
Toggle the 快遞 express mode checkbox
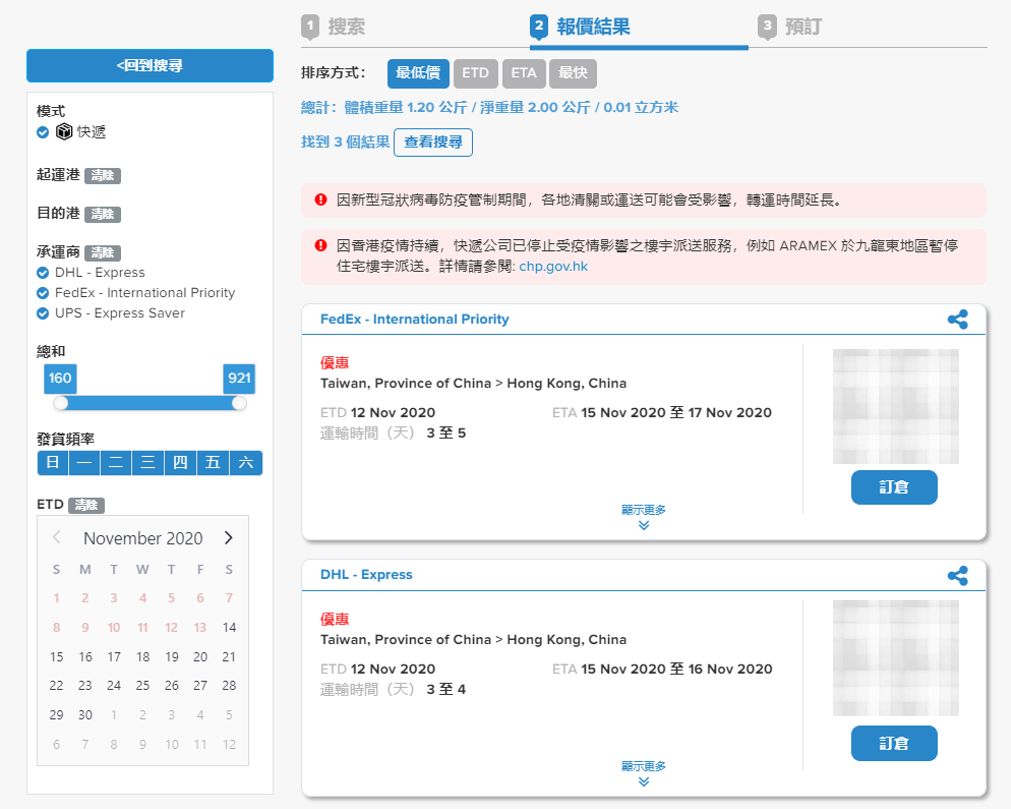click(43, 132)
